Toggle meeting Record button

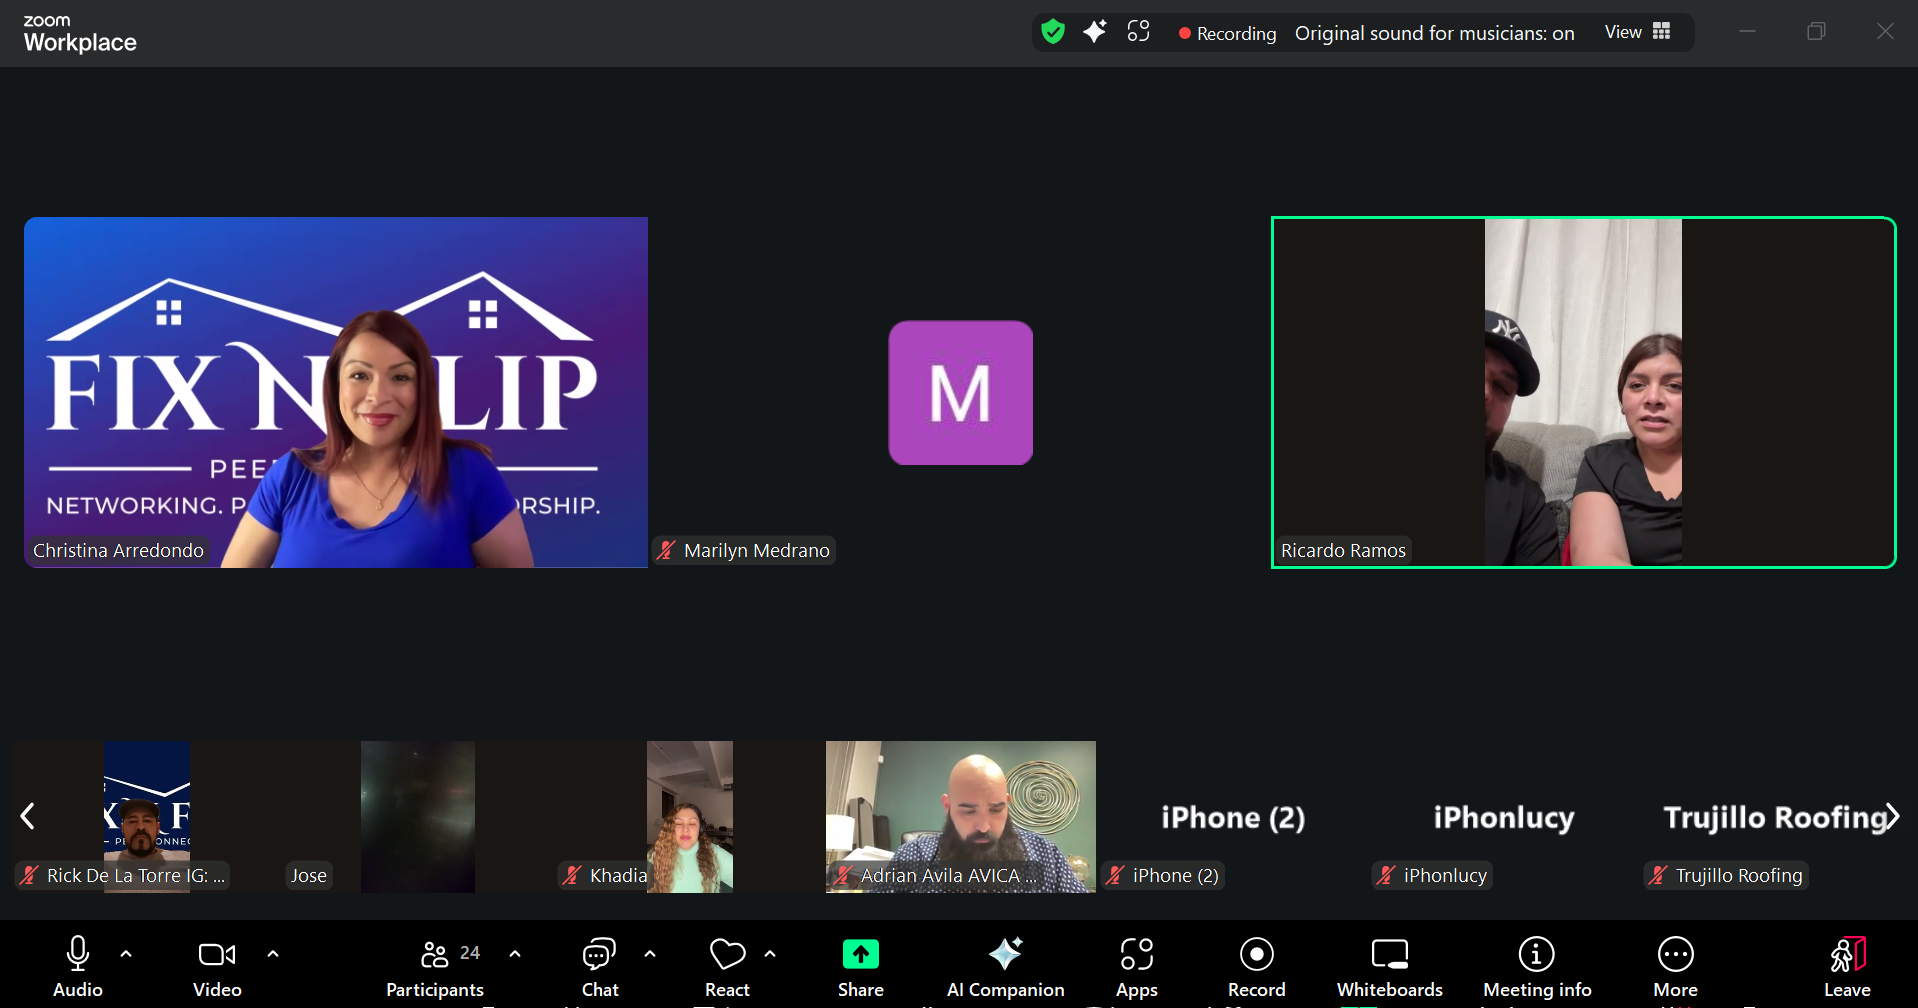(x=1256, y=966)
